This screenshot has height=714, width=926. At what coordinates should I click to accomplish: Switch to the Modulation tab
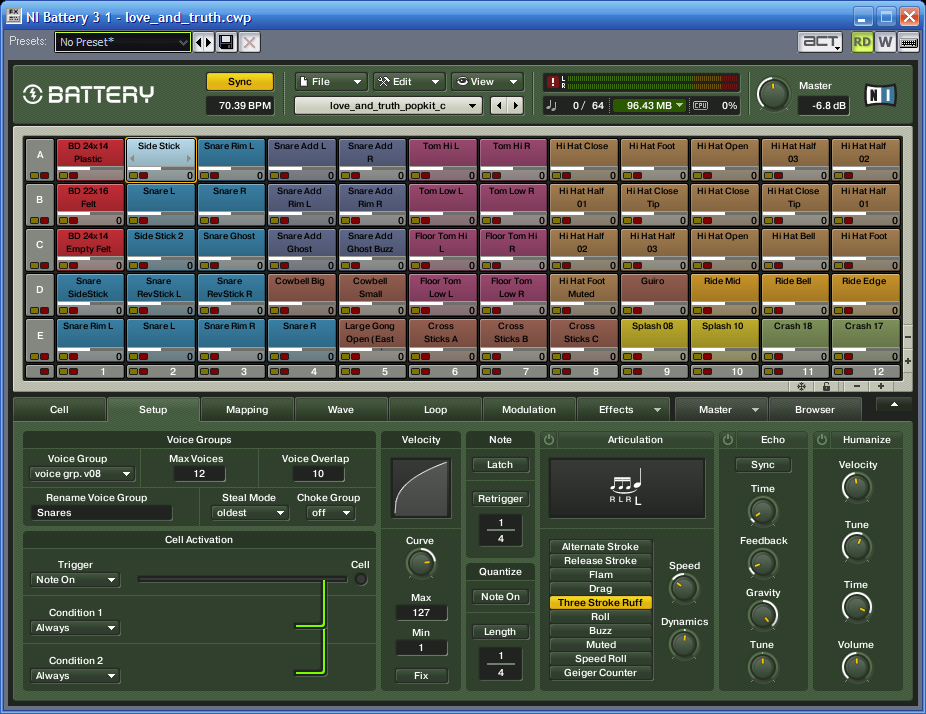click(x=529, y=409)
